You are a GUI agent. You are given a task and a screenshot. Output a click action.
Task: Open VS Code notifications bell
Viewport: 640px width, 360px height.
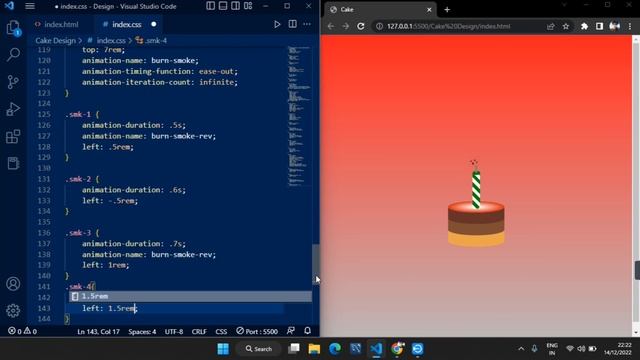tap(307, 331)
